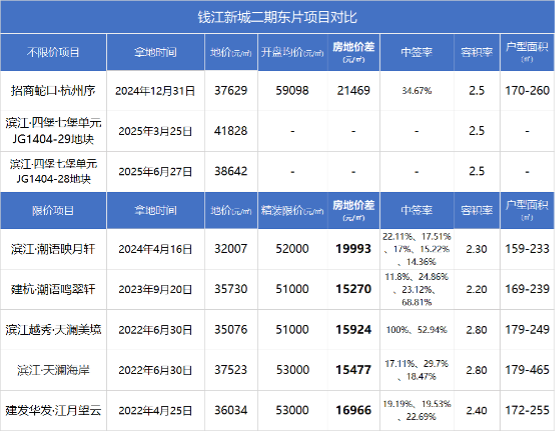The image size is (556, 432).
Task: Click plot ratio 2.20
Action: click(x=477, y=289)
